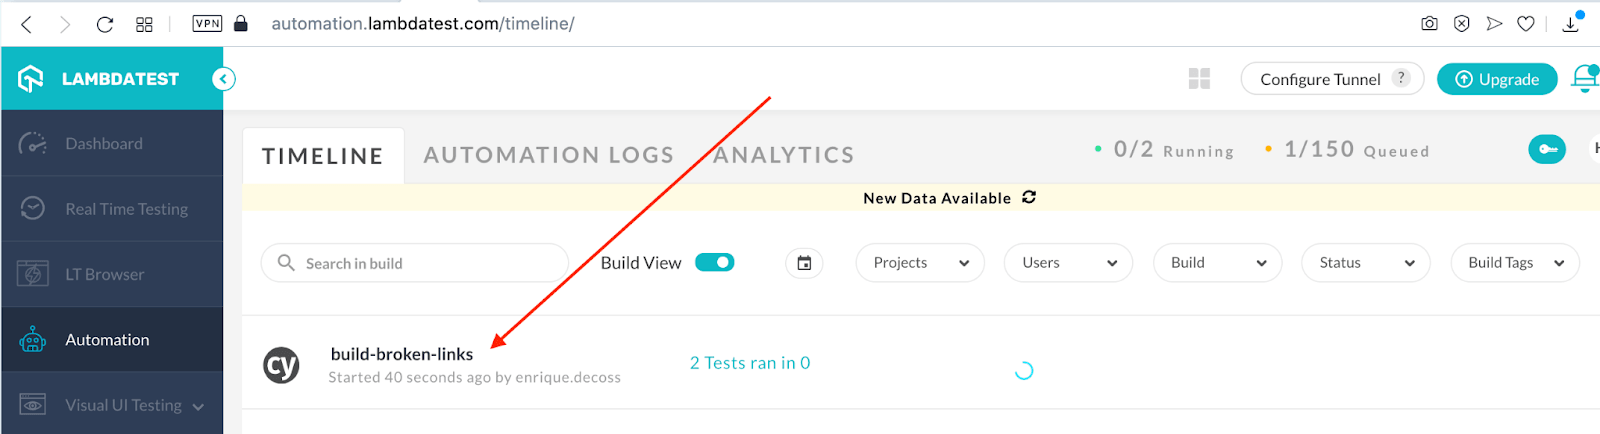Take a snapshot with camera icon
This screenshot has width=1600, height=434.
click(1430, 23)
